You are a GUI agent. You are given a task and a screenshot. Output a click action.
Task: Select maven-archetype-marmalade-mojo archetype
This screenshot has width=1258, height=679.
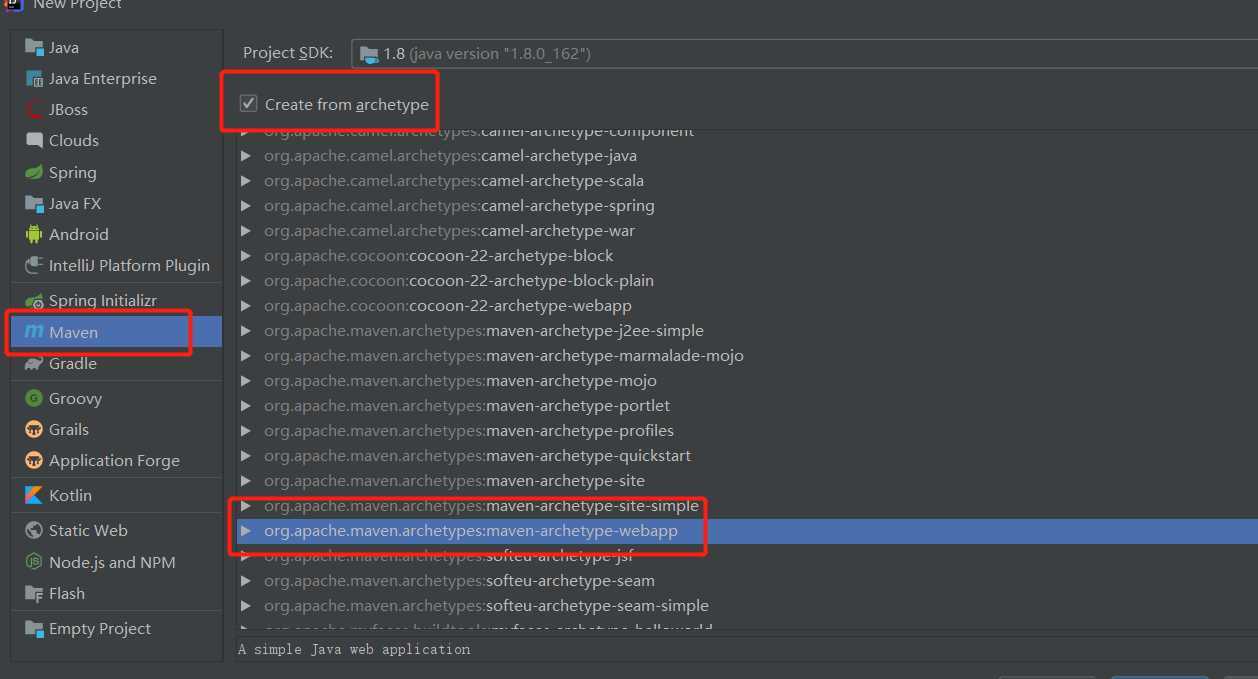(504, 356)
